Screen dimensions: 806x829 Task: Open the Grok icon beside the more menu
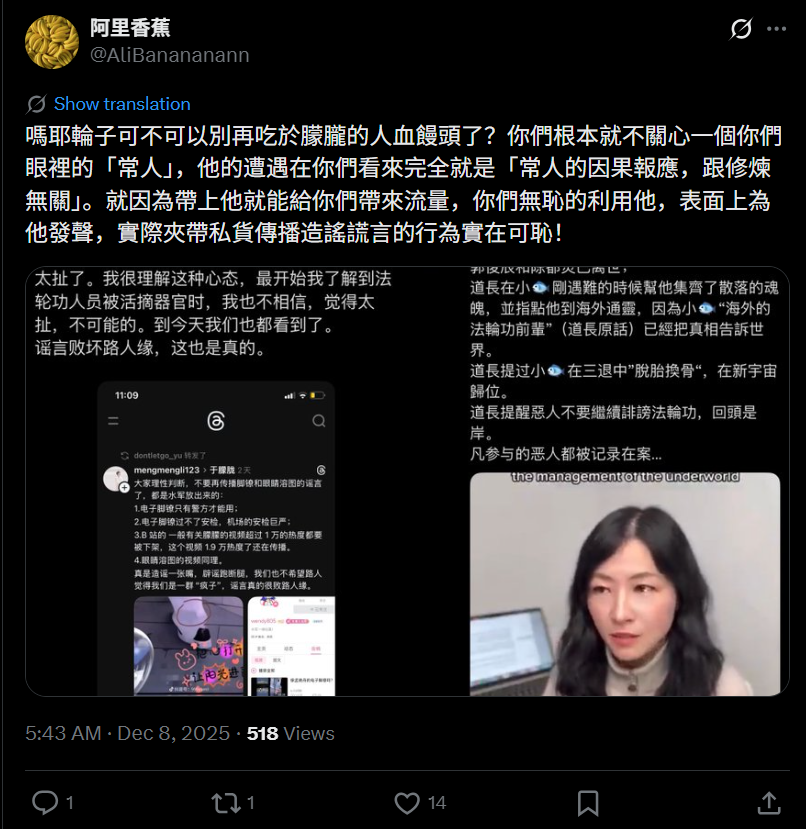[741, 29]
